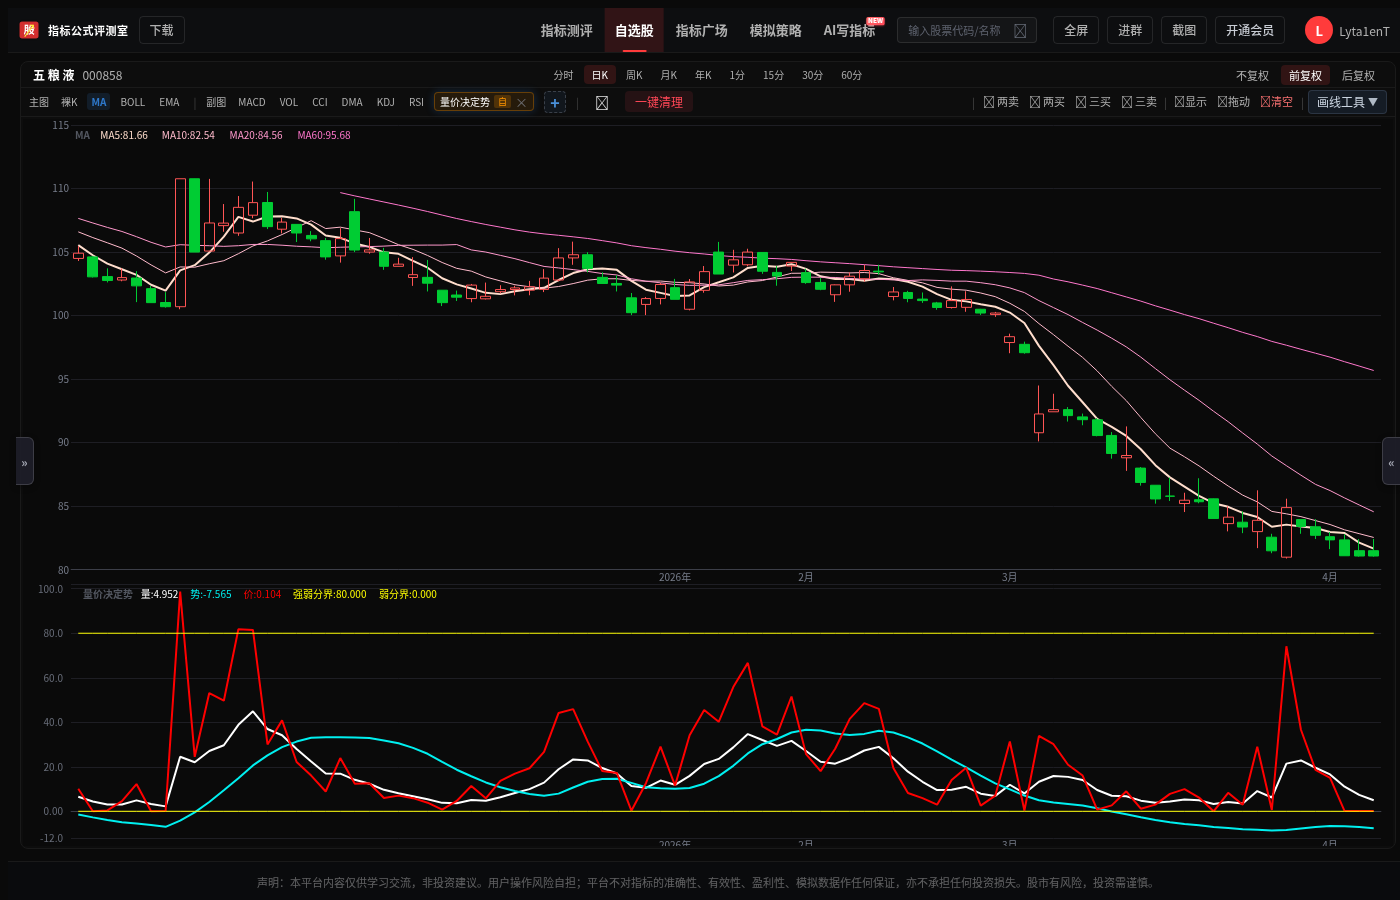Screen dimensions: 1400x900
Task: Click the red 清空 option
Action: tap(1276, 102)
